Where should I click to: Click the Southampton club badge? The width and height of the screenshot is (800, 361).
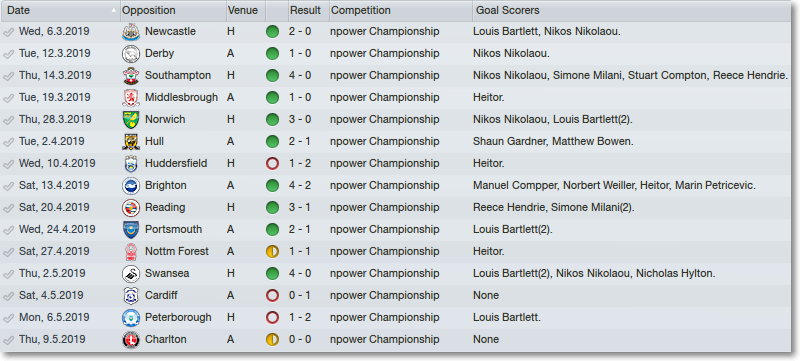click(131, 76)
